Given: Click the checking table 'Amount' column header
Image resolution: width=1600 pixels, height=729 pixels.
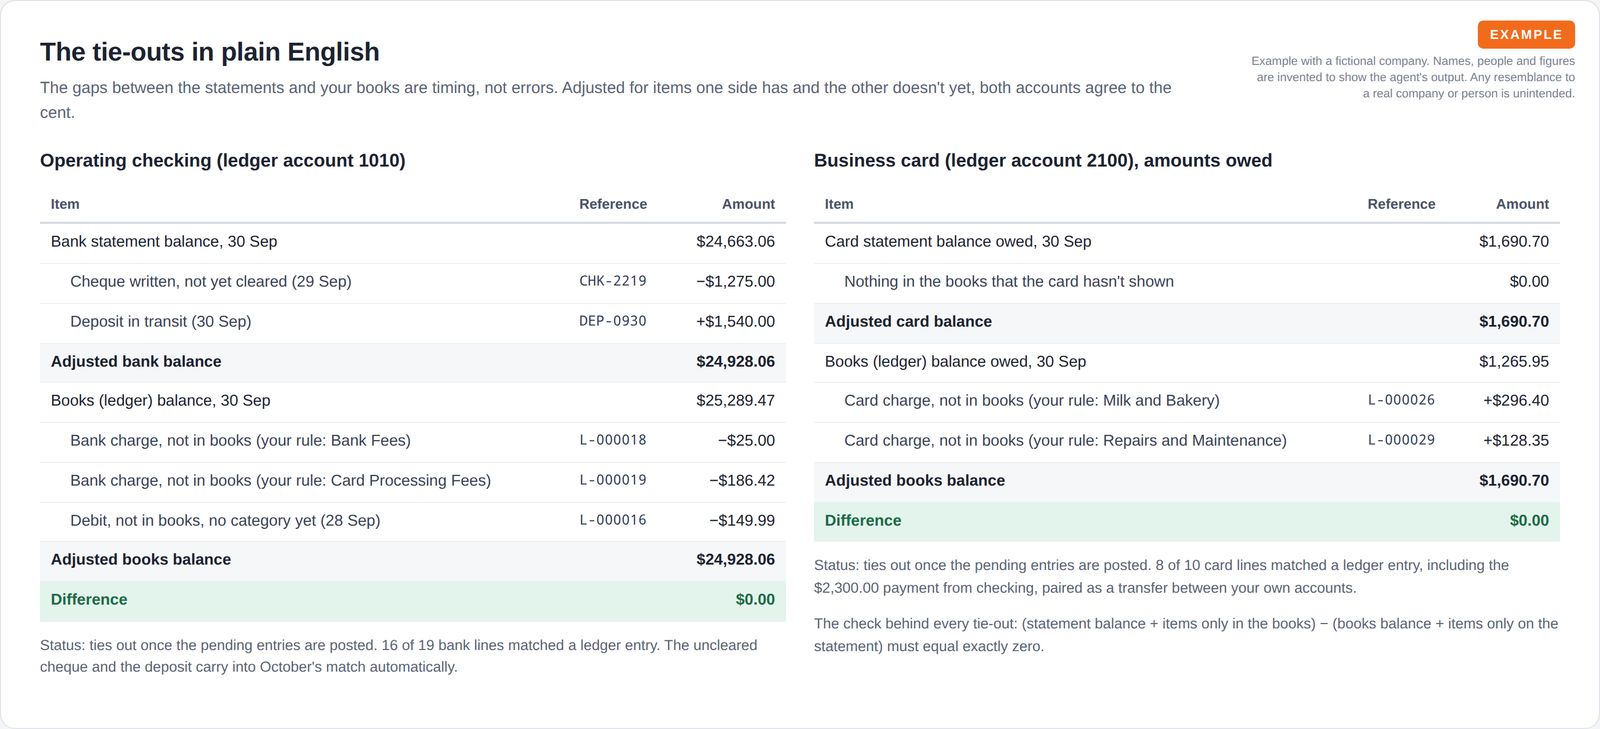Looking at the screenshot, I should 748,204.
